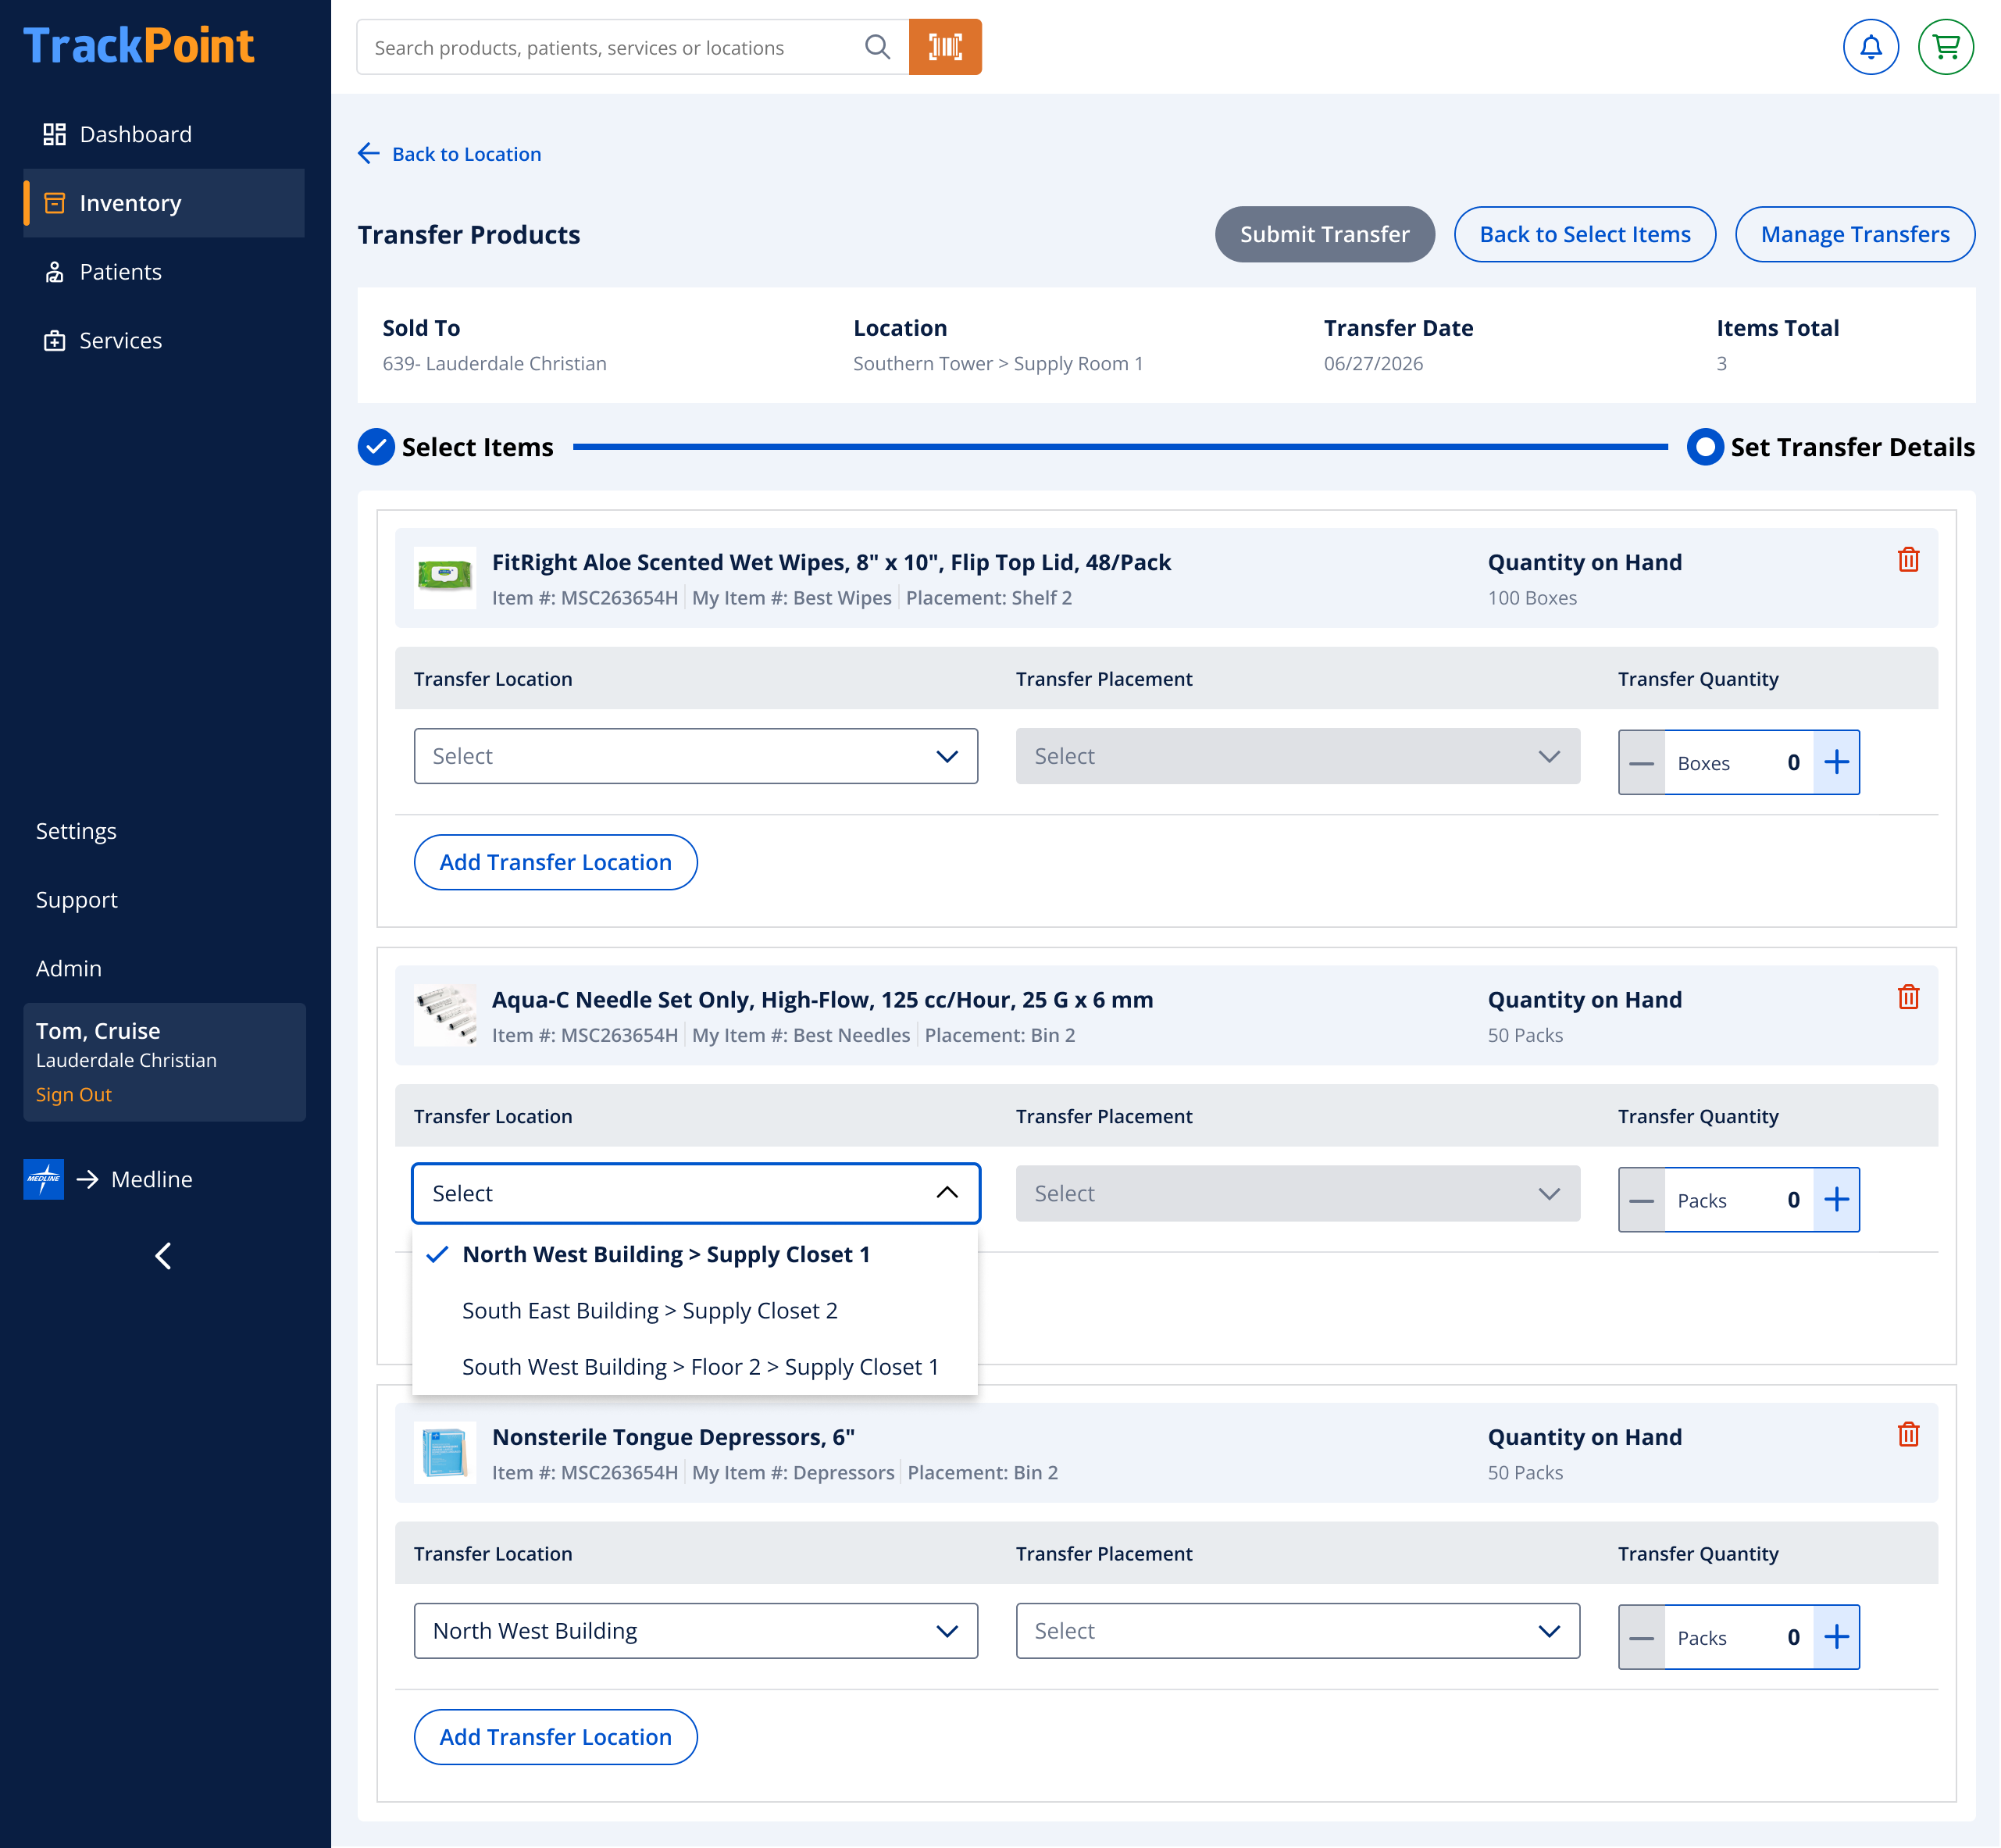
Task: Click the product search field
Action: coord(610,47)
